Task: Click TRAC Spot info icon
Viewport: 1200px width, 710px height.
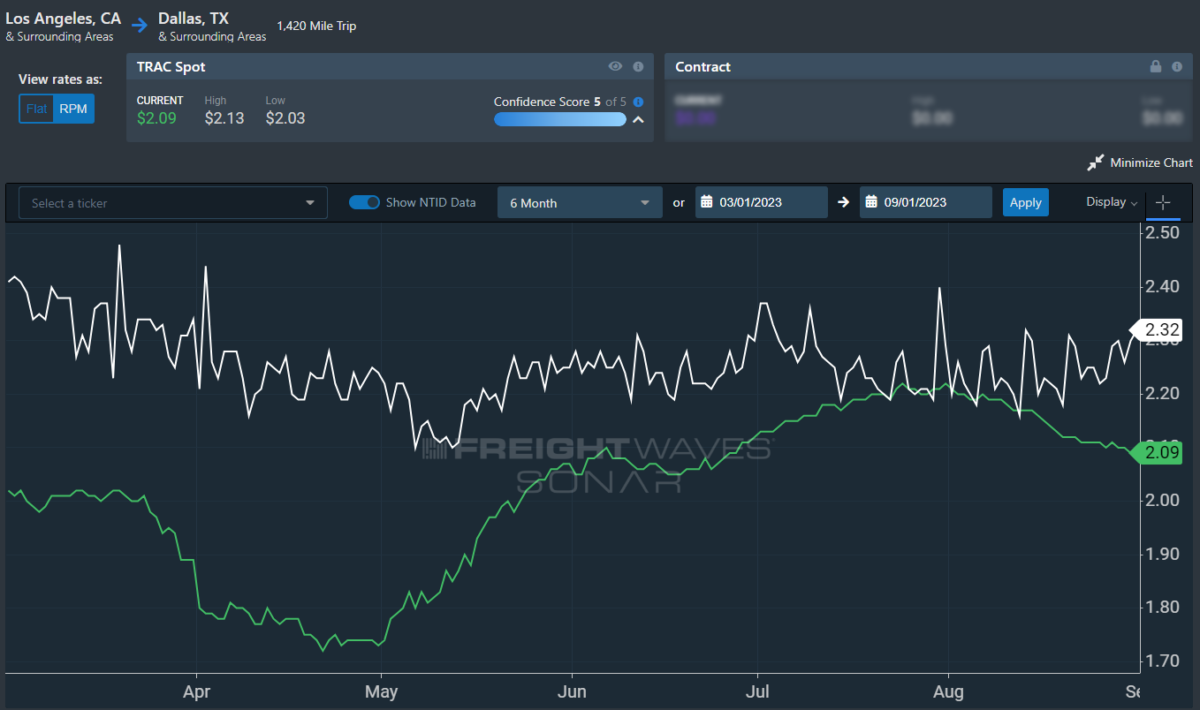Action: (x=638, y=67)
